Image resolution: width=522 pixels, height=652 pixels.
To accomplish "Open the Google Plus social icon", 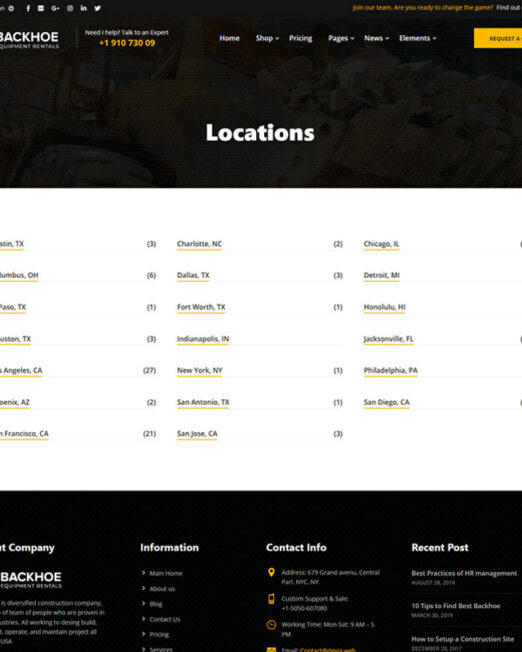I will (55, 8).
